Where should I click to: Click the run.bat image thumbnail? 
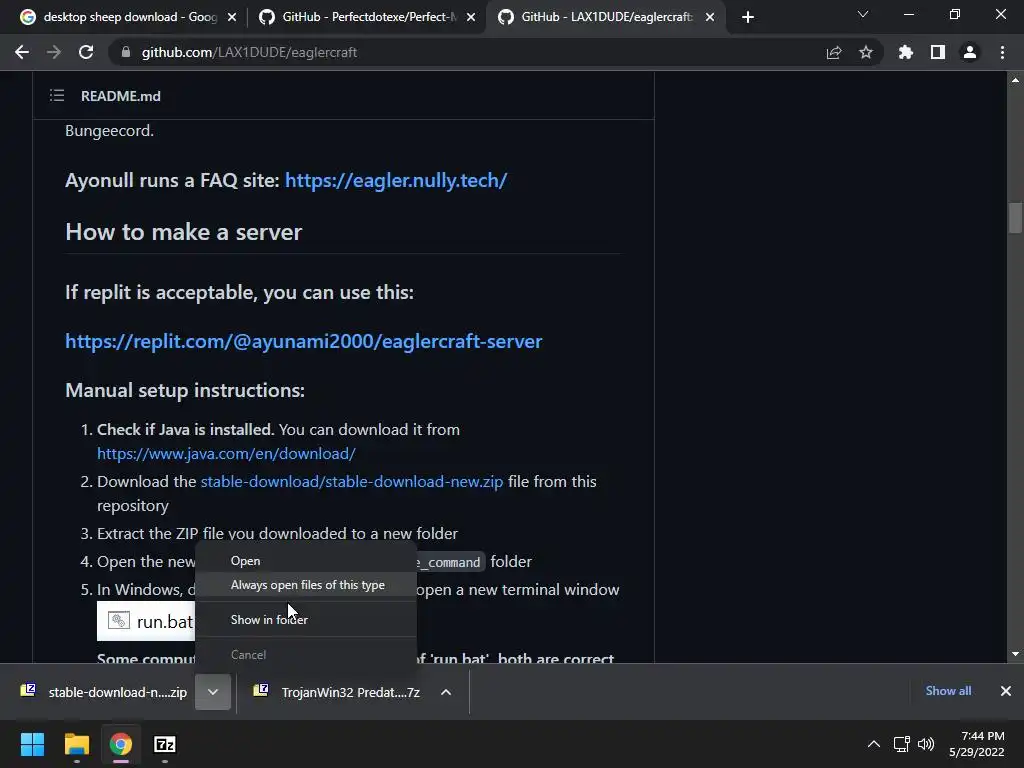(x=146, y=621)
